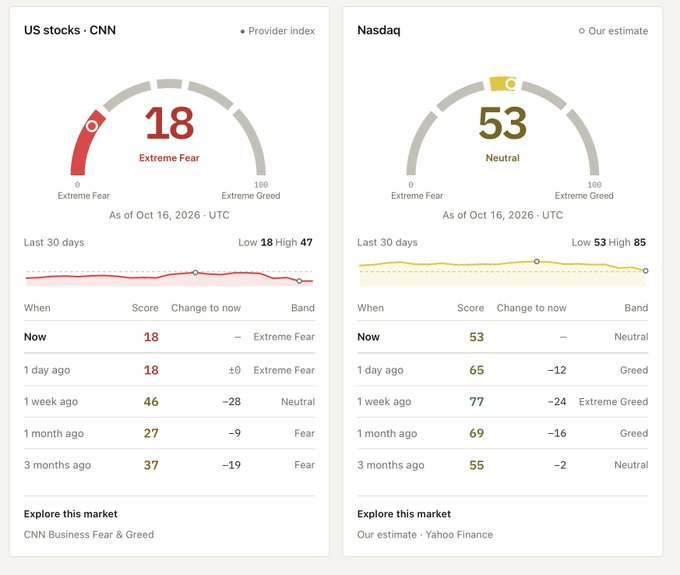Viewport: 680px width, 575px height.
Task: Click the Band column header in Nasdaq table
Action: coord(636,308)
